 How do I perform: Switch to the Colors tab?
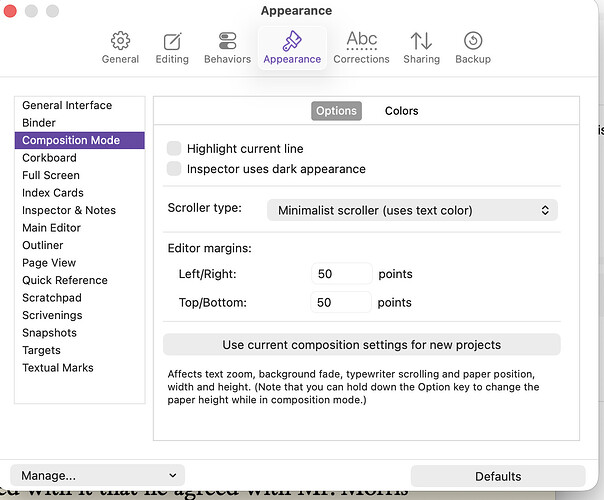401,111
